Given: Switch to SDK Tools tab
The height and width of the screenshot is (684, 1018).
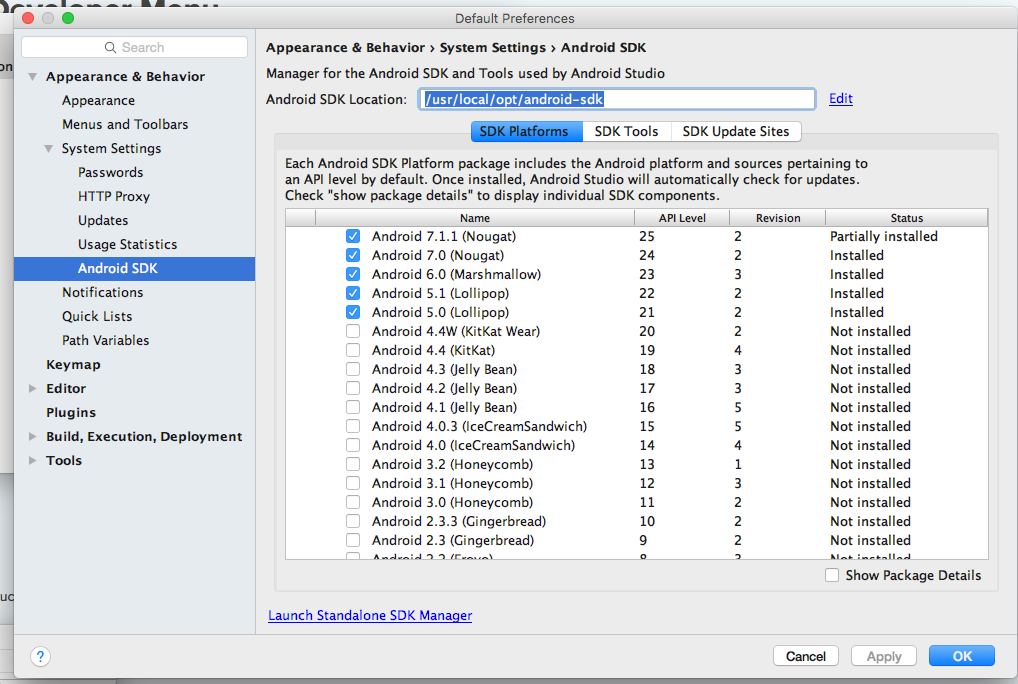Looking at the screenshot, I should click(627, 132).
